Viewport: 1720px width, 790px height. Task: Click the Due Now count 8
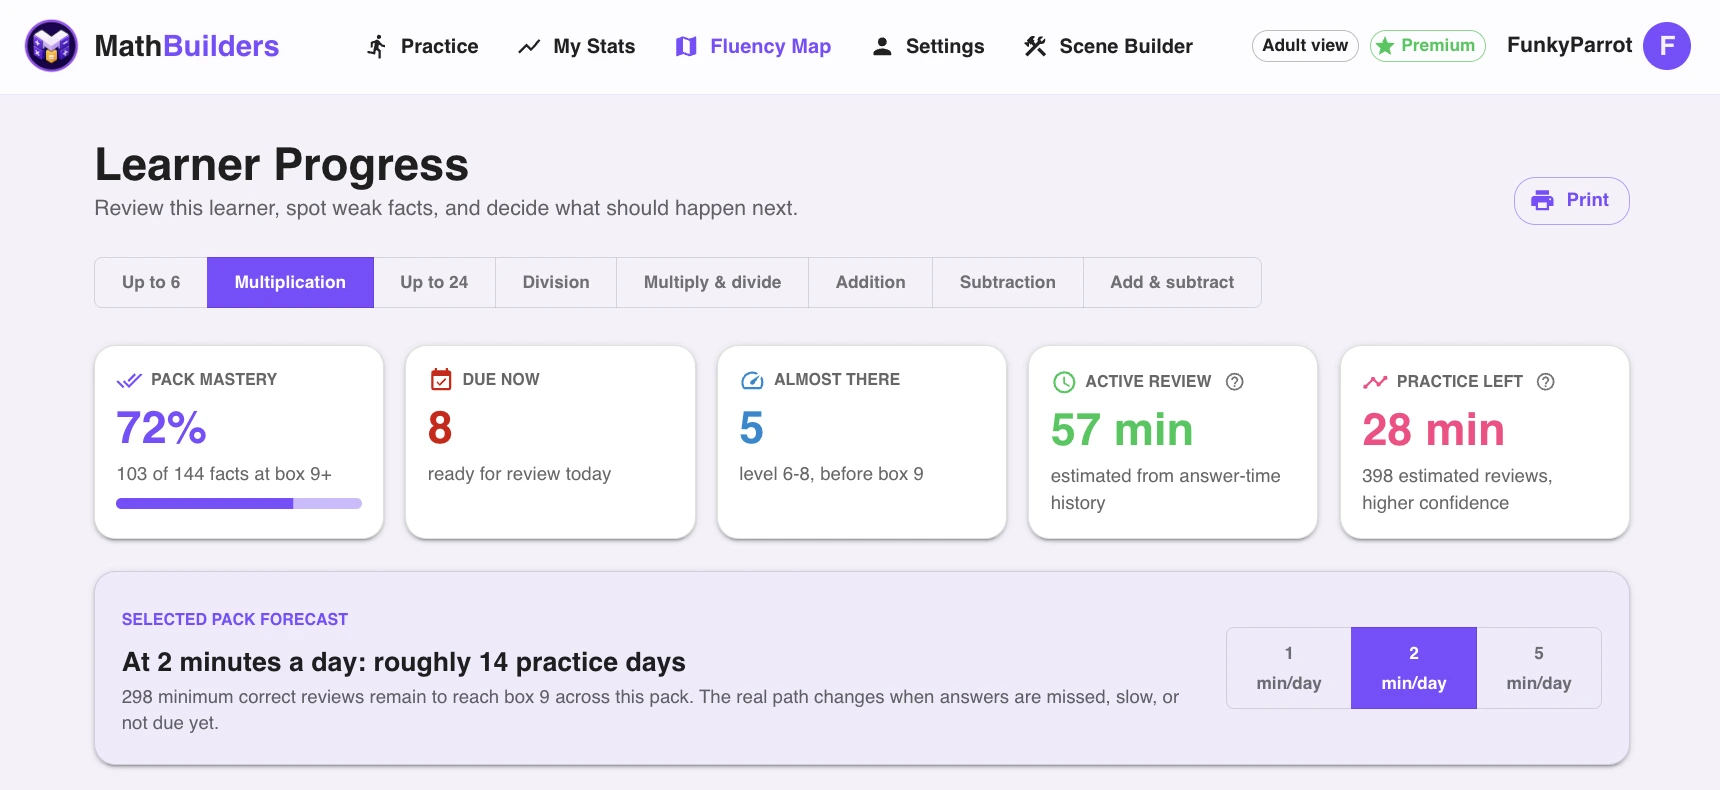(x=440, y=428)
